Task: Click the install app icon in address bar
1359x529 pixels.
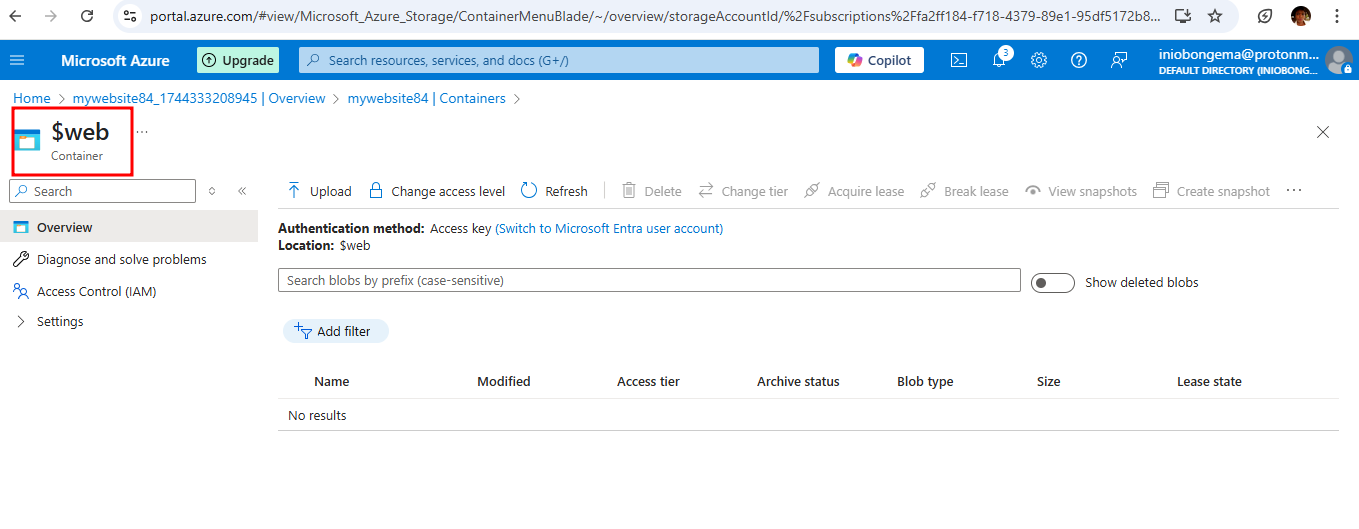Action: point(1182,16)
